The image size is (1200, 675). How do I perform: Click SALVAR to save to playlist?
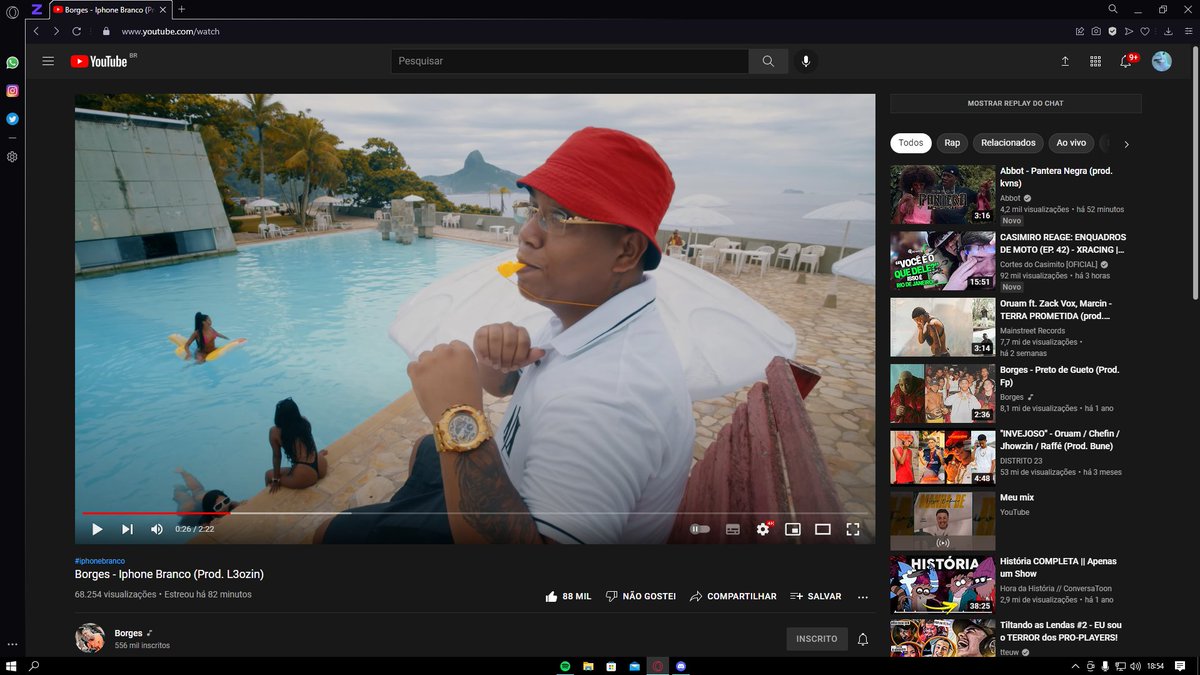pyautogui.click(x=815, y=596)
